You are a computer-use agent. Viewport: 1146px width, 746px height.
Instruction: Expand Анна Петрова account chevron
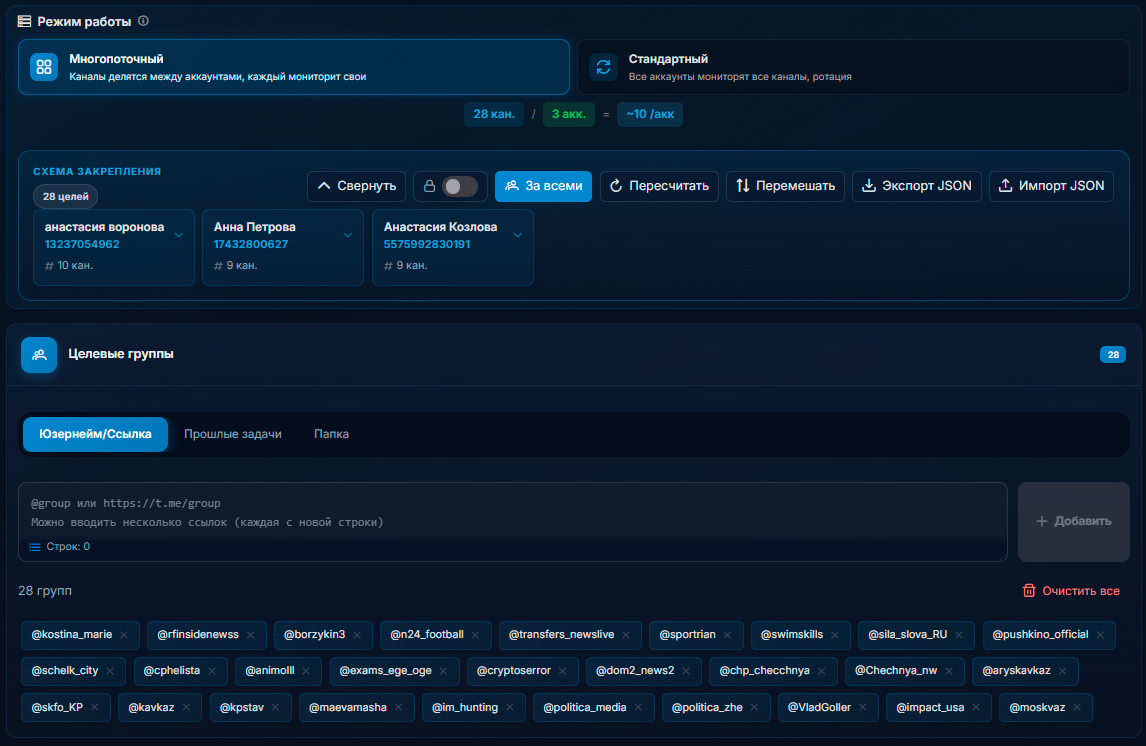click(348, 235)
